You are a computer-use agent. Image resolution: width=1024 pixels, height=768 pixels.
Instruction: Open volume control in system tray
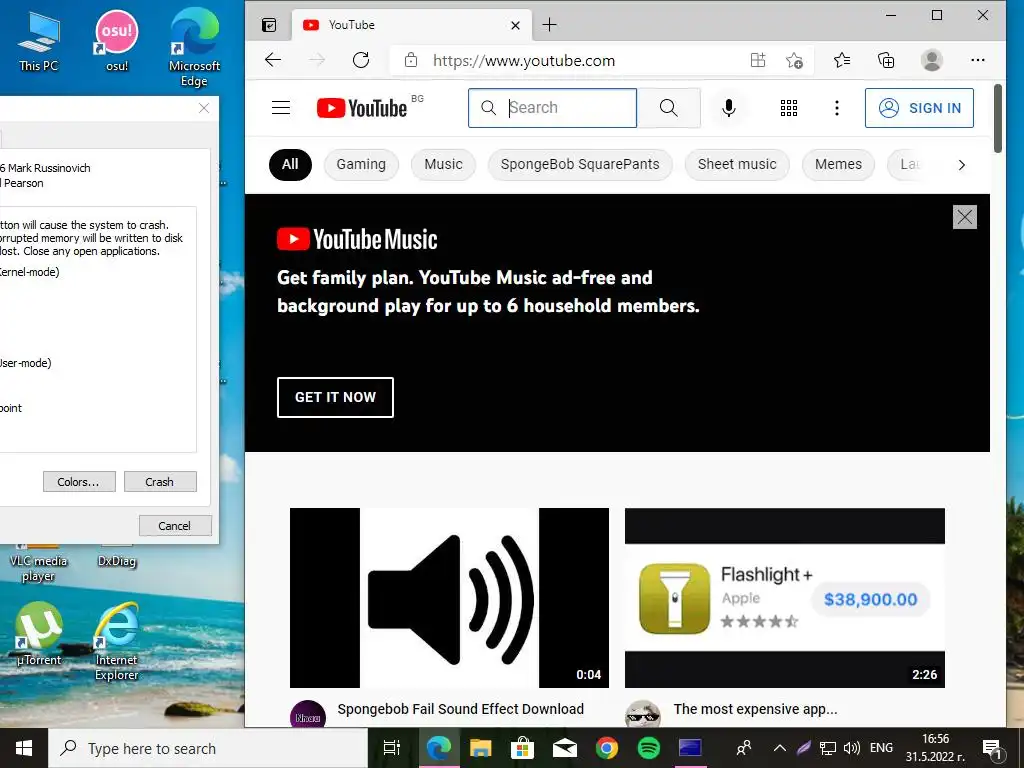852,748
